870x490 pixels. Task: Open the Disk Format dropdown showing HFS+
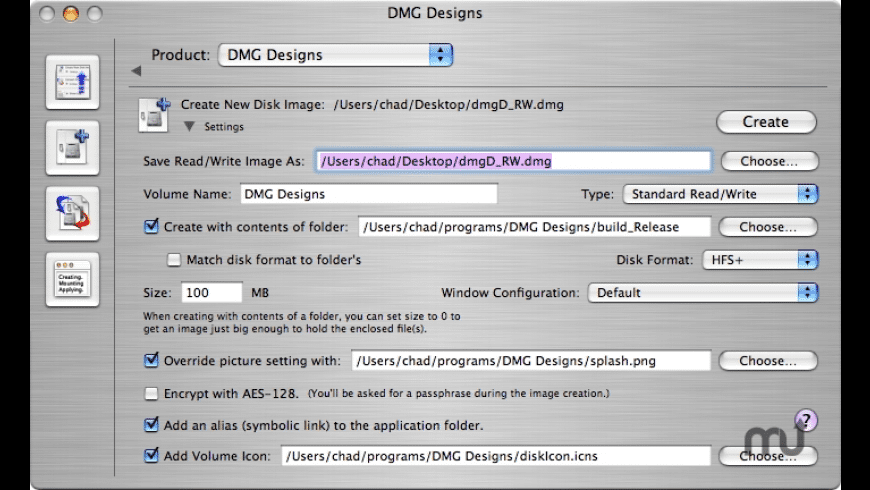click(760, 260)
